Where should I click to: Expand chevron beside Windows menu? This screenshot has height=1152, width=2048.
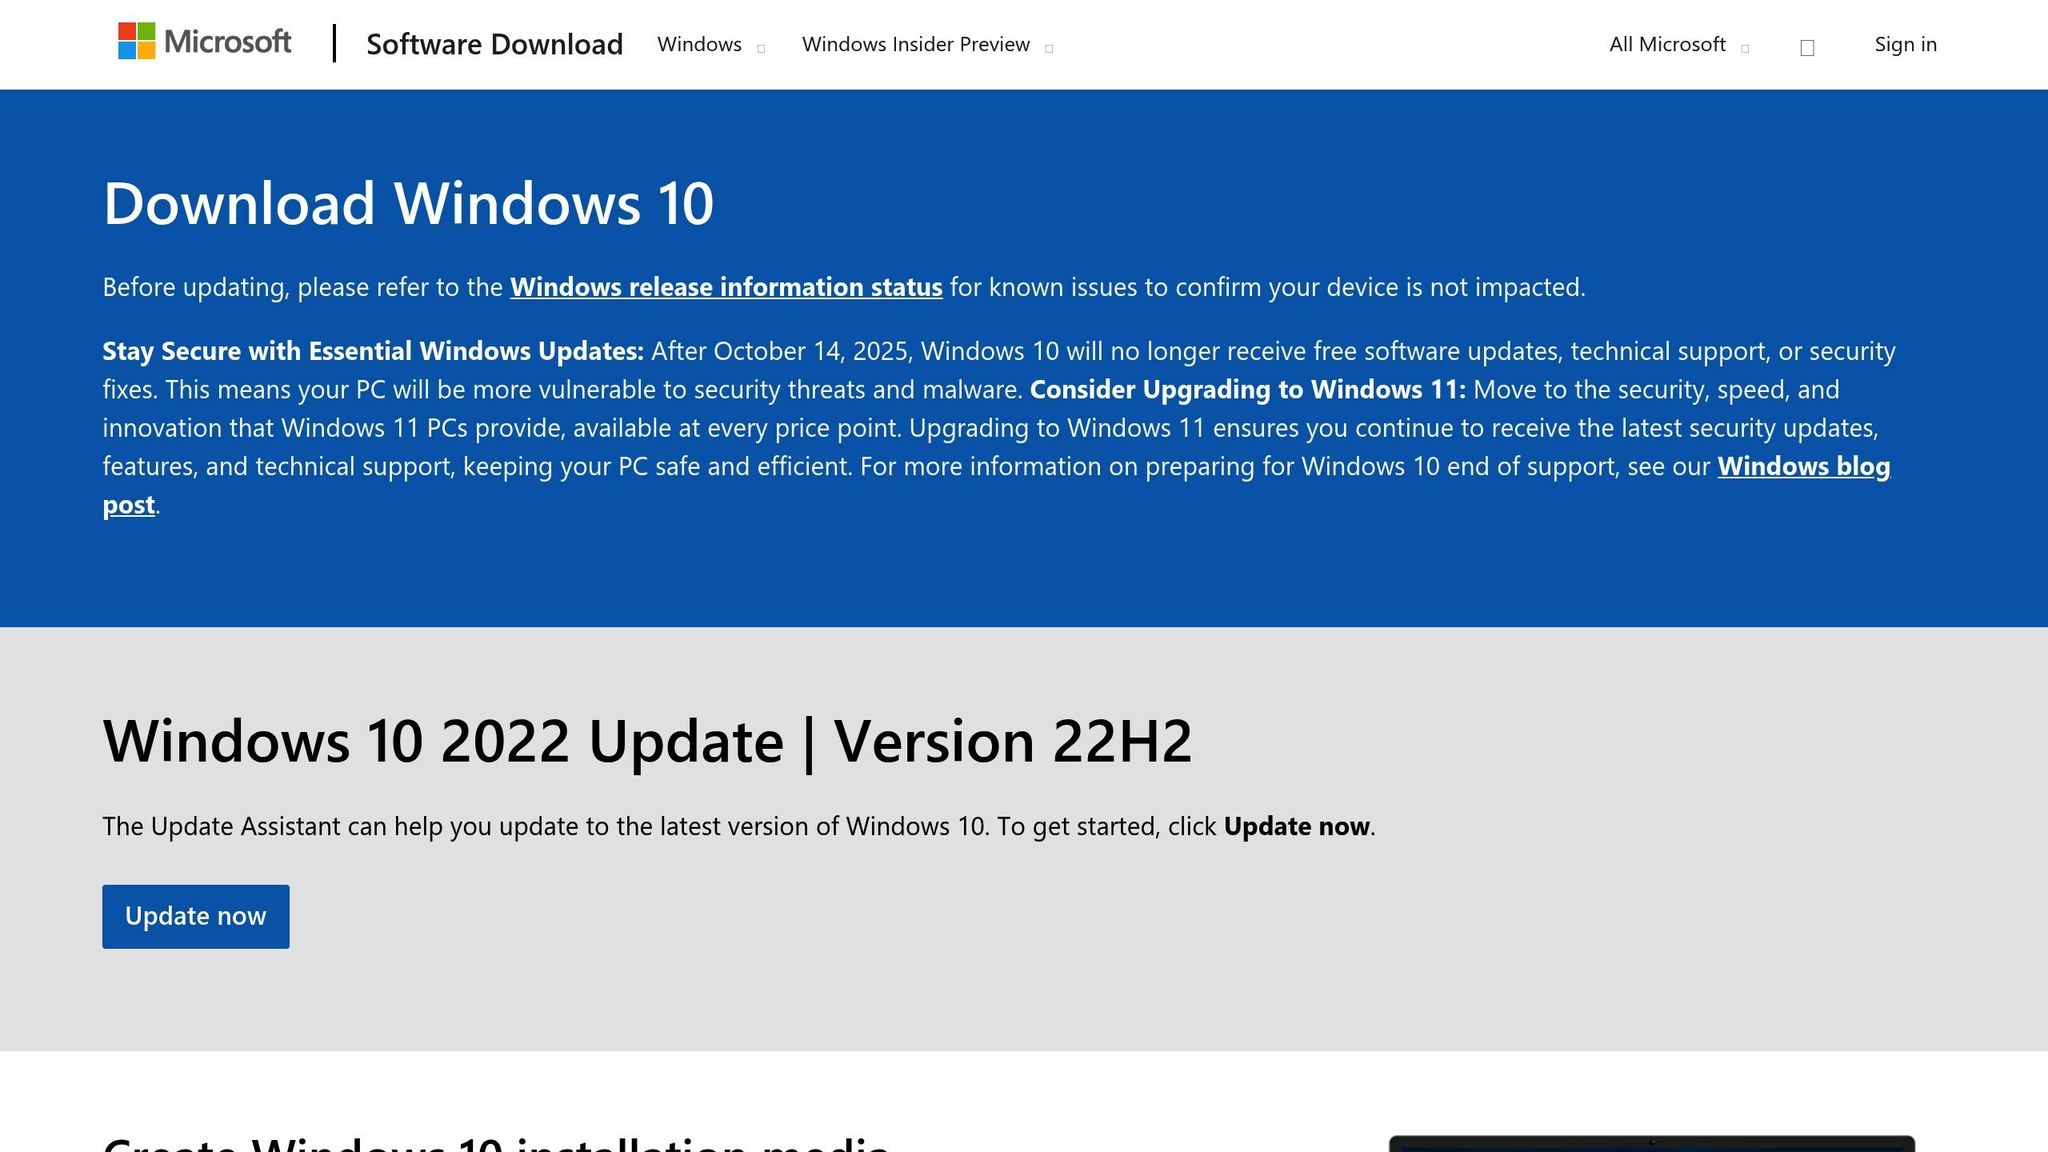pyautogui.click(x=761, y=48)
